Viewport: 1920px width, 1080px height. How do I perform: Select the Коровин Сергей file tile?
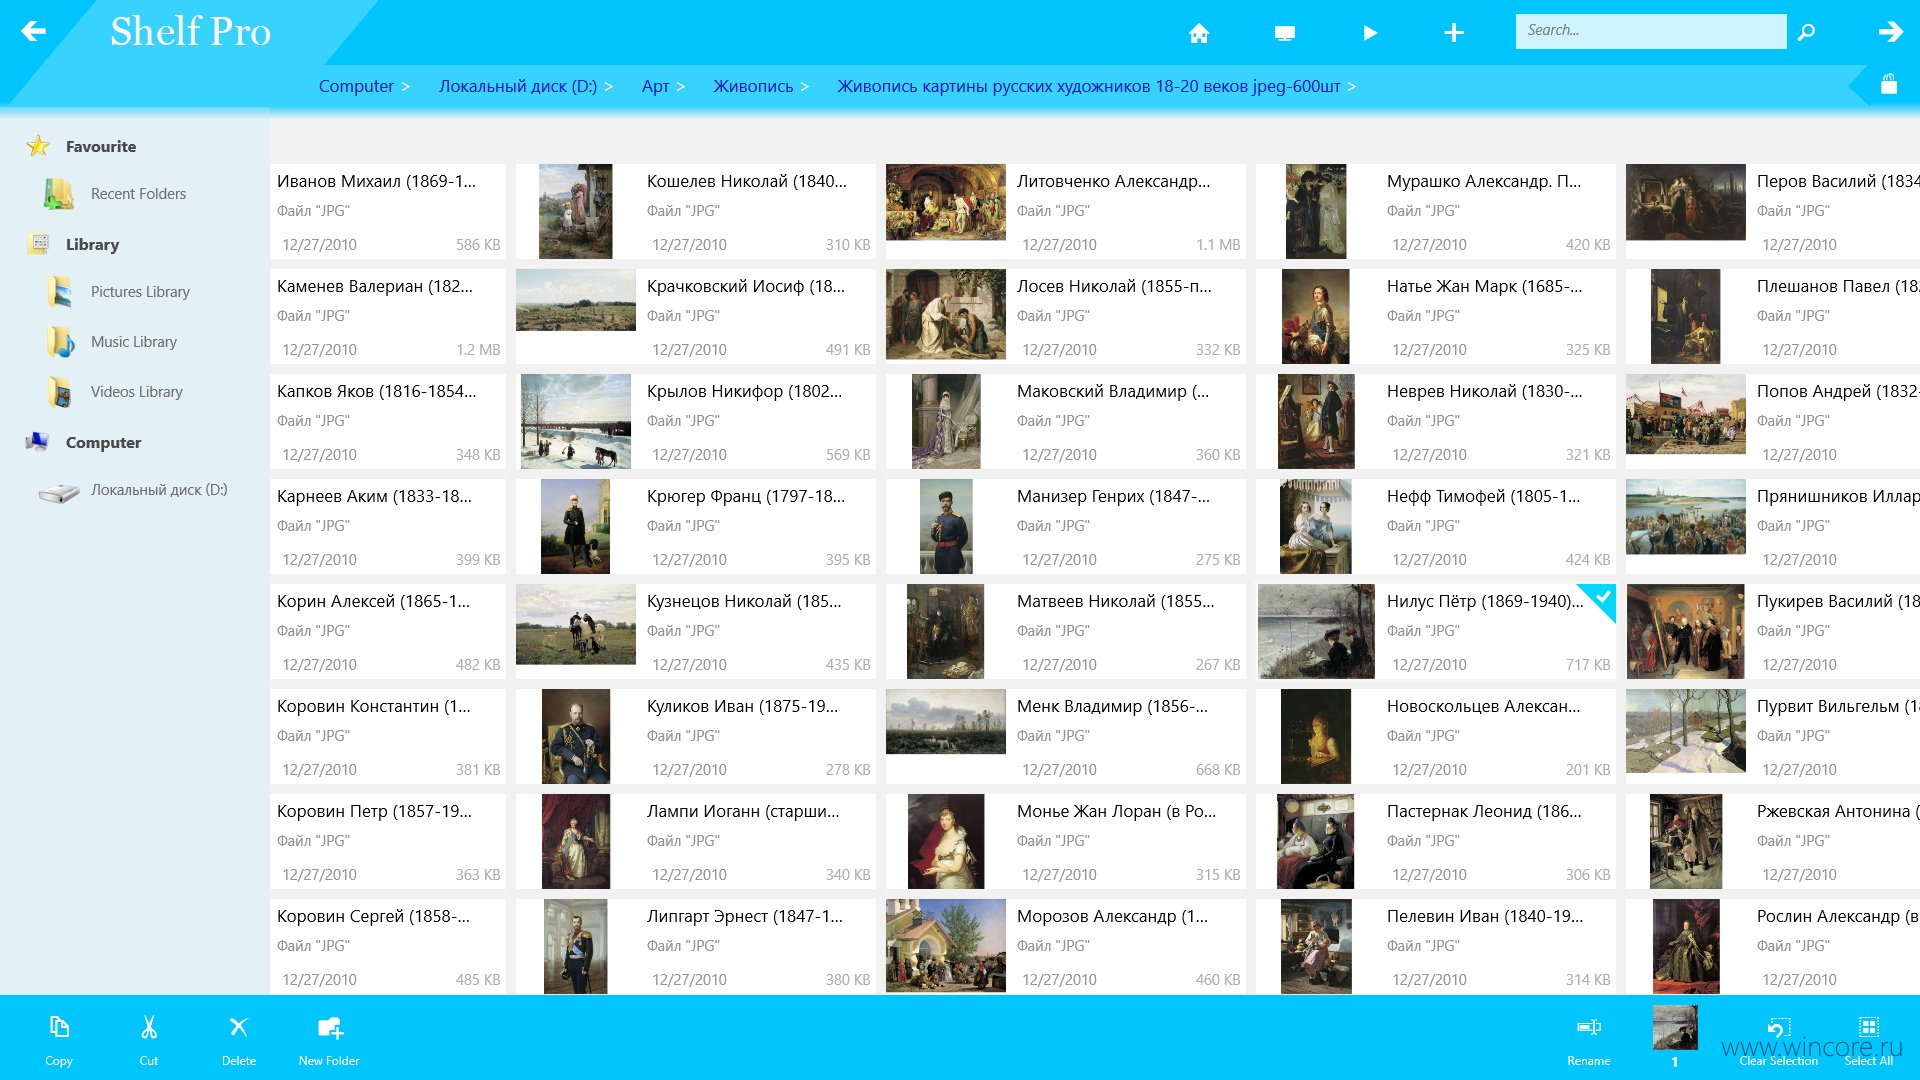point(388,946)
